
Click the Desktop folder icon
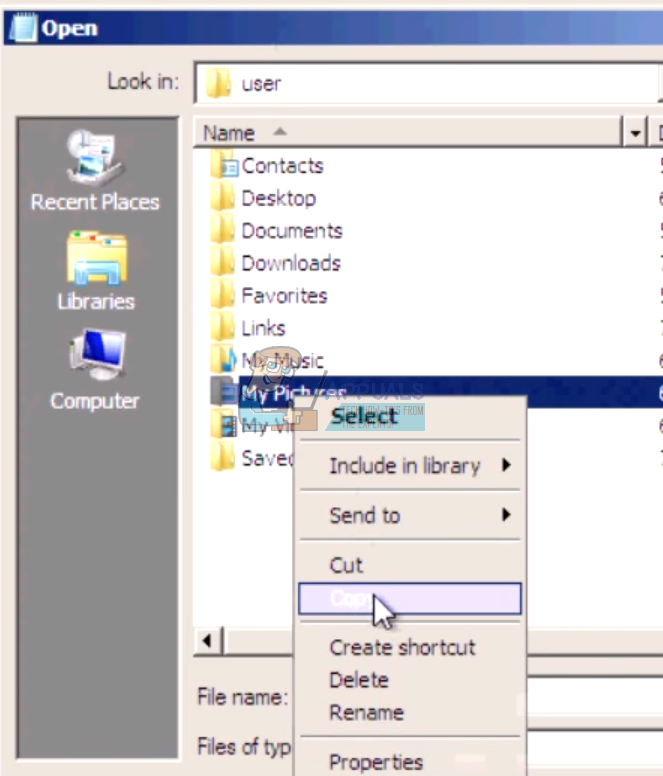click(x=222, y=198)
